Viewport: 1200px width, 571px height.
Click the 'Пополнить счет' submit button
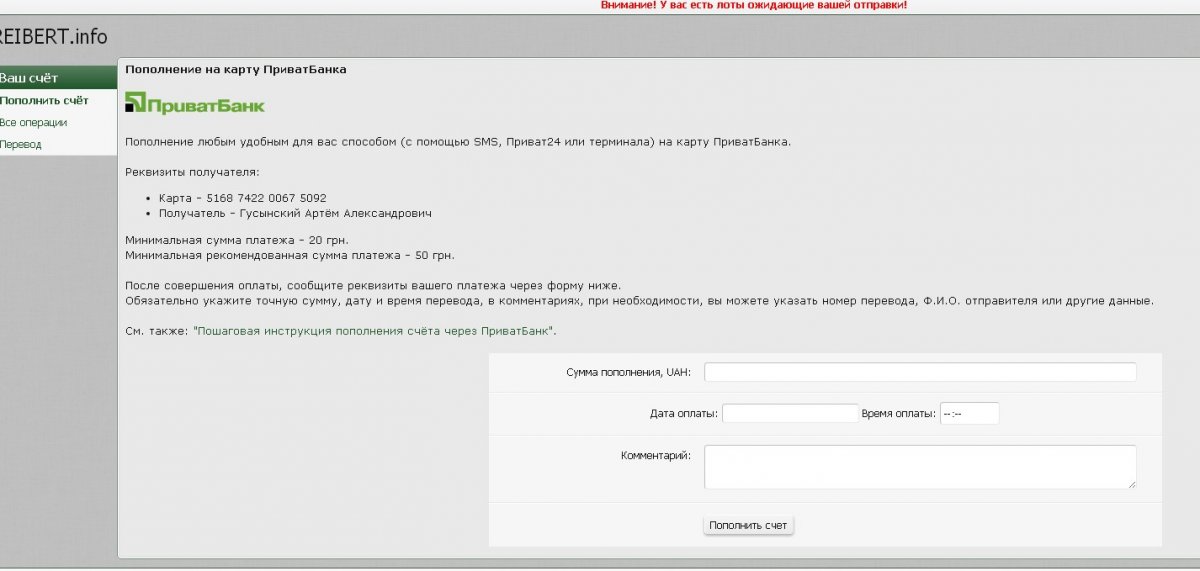(x=748, y=525)
